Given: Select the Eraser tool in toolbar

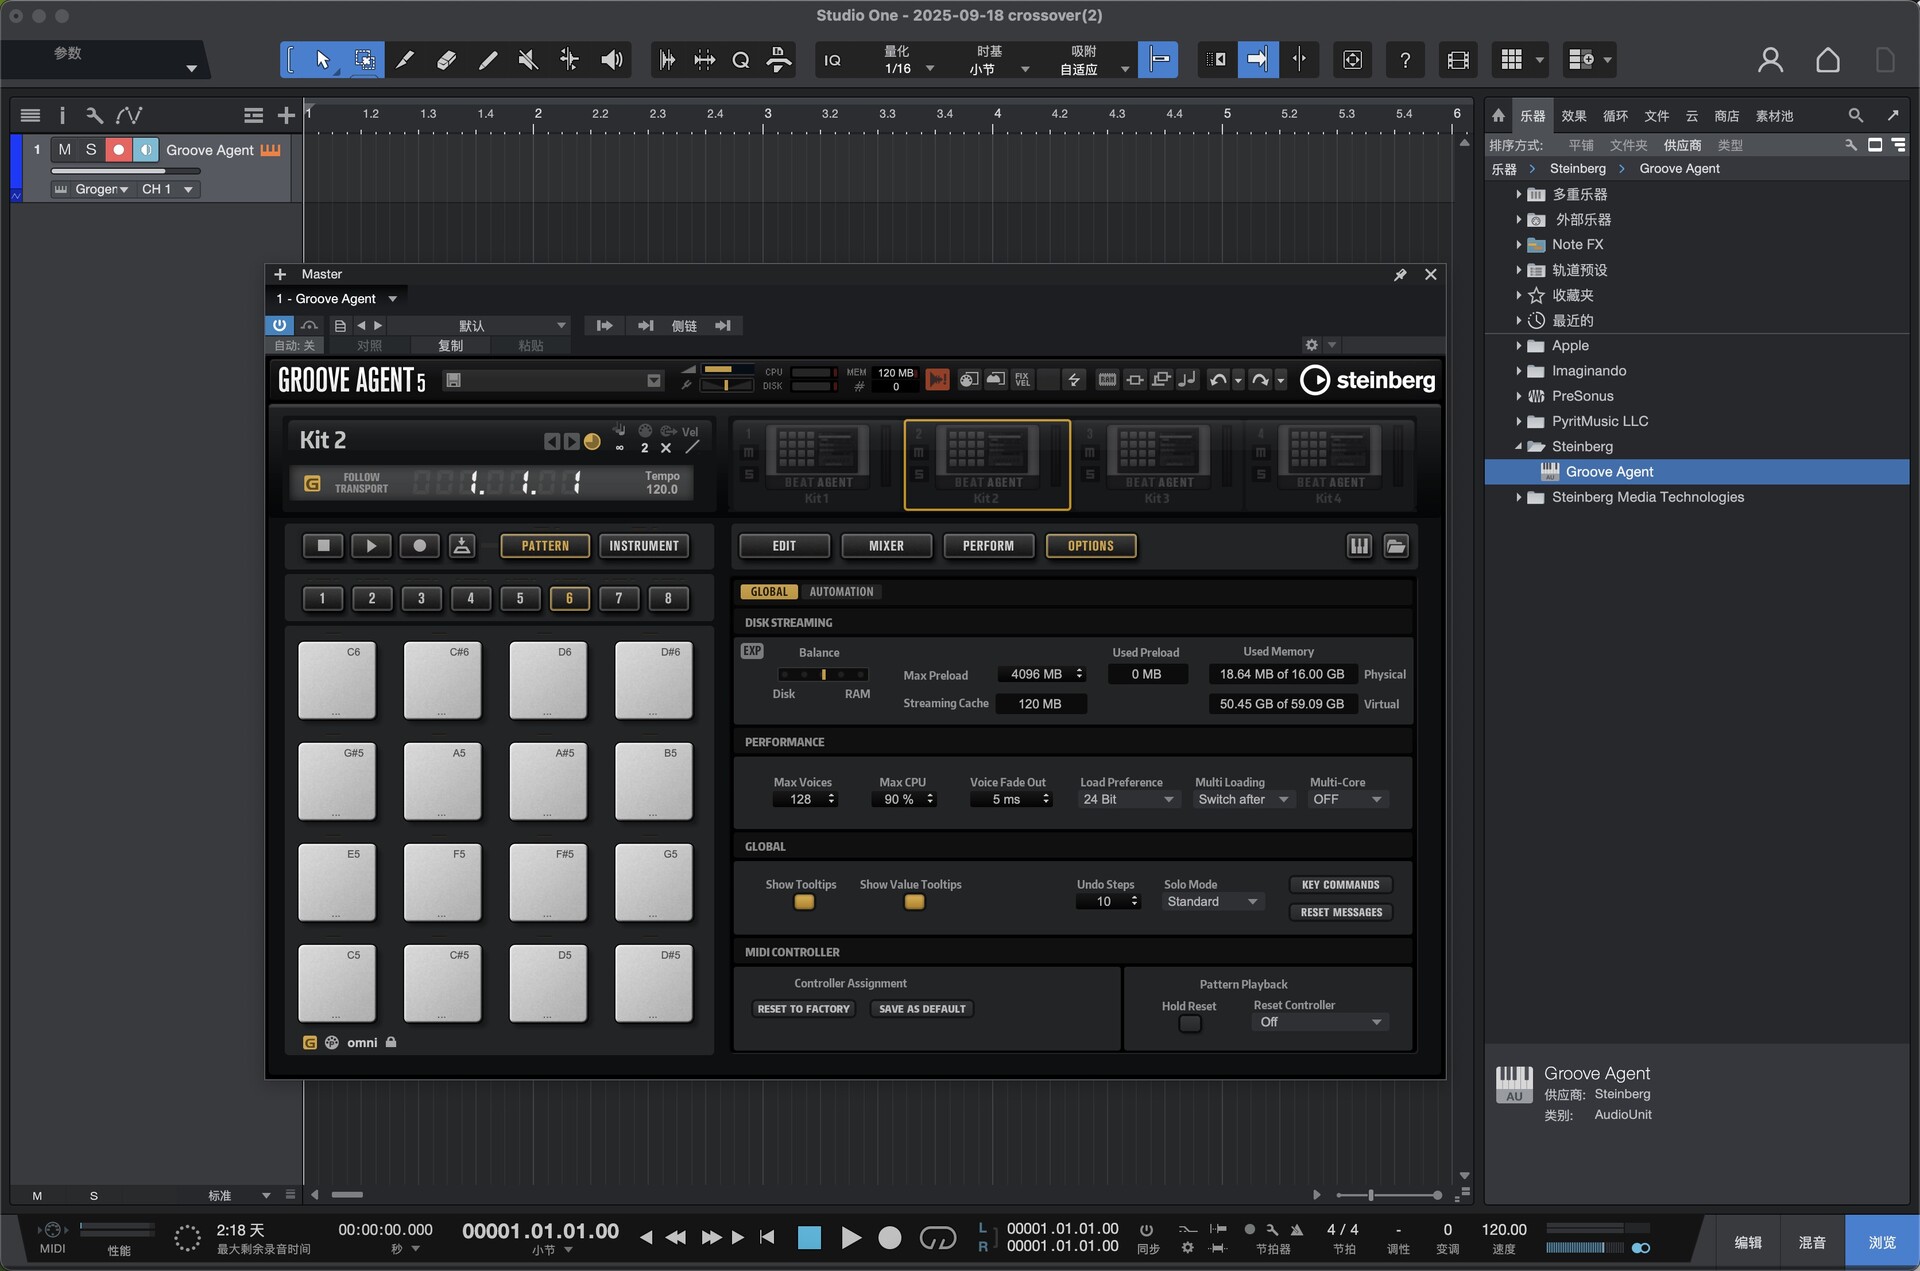Looking at the screenshot, I should 446,60.
